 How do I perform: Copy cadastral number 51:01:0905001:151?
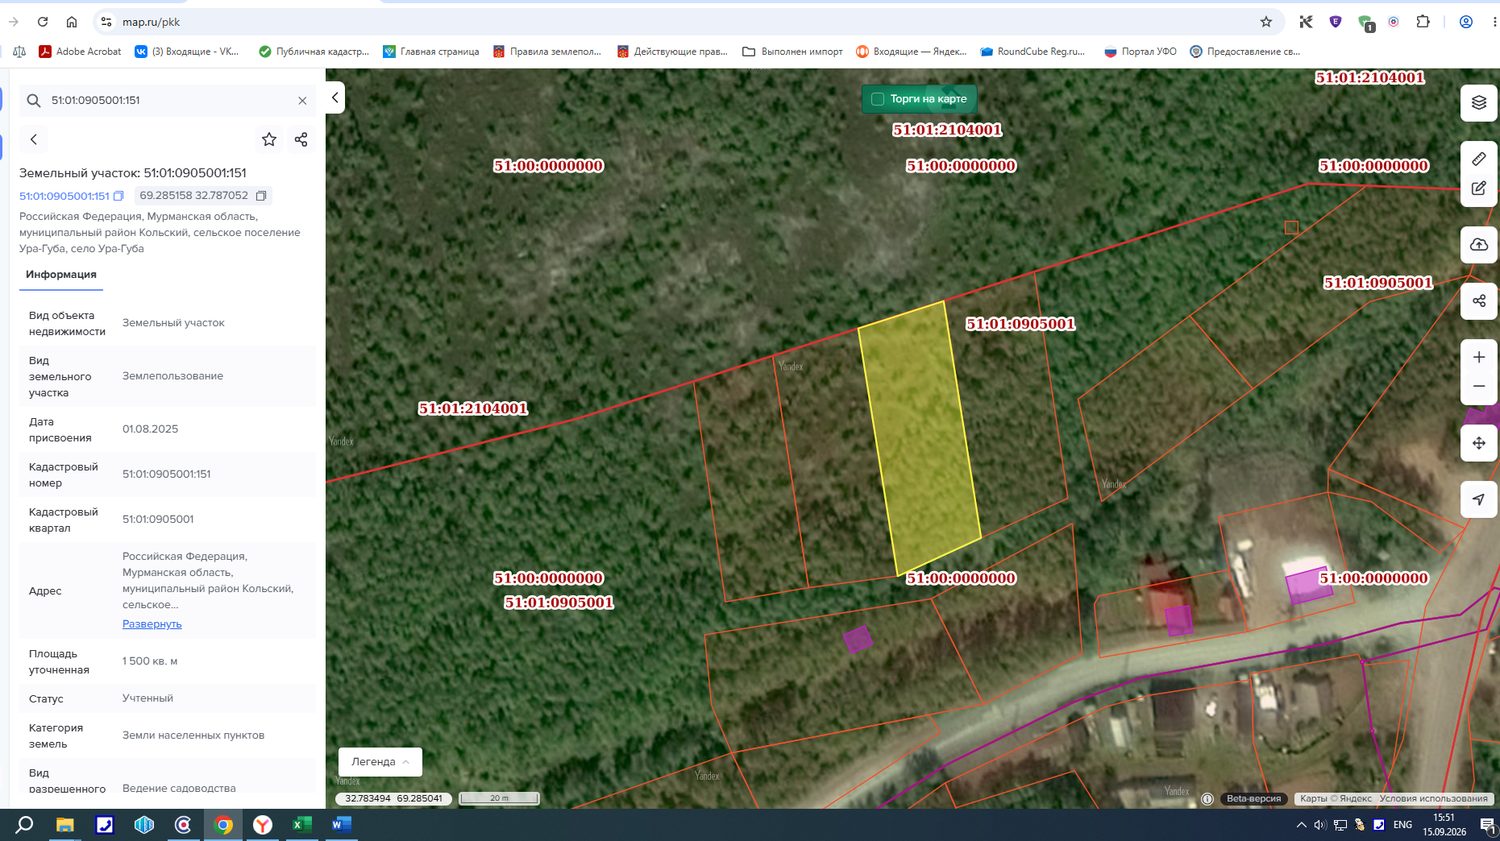(x=118, y=196)
